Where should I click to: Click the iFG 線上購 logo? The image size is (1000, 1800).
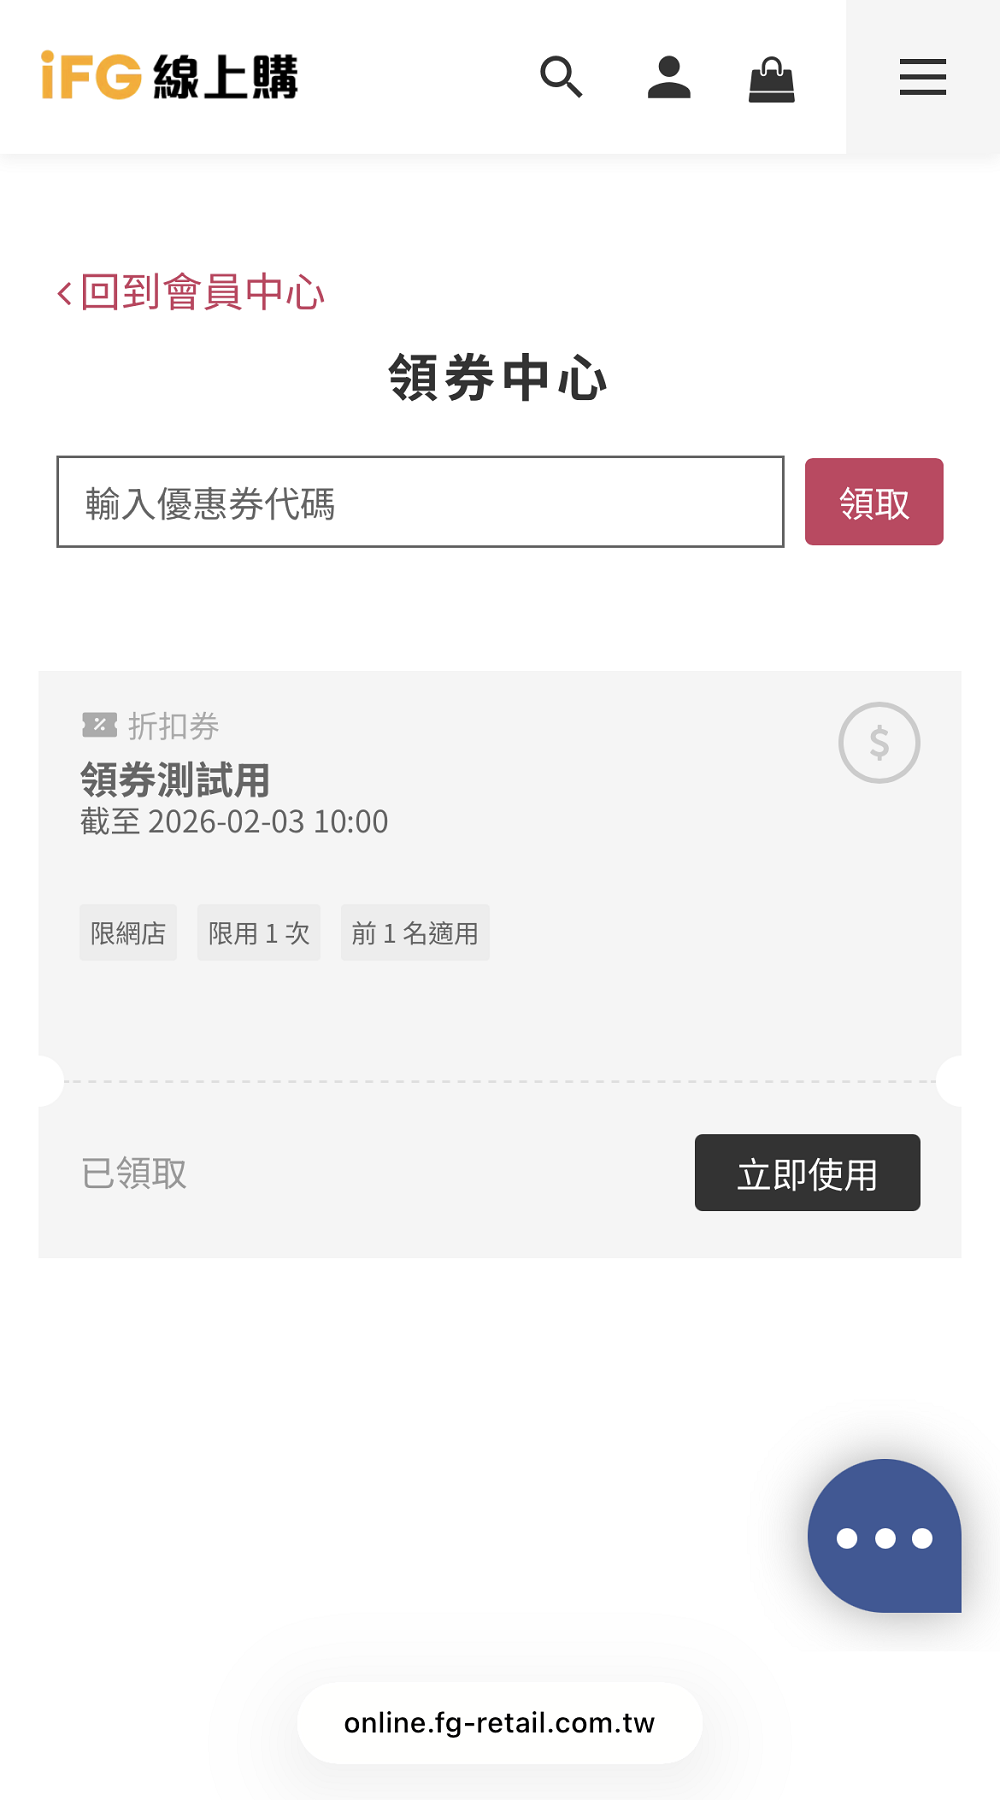pyautogui.click(x=169, y=77)
